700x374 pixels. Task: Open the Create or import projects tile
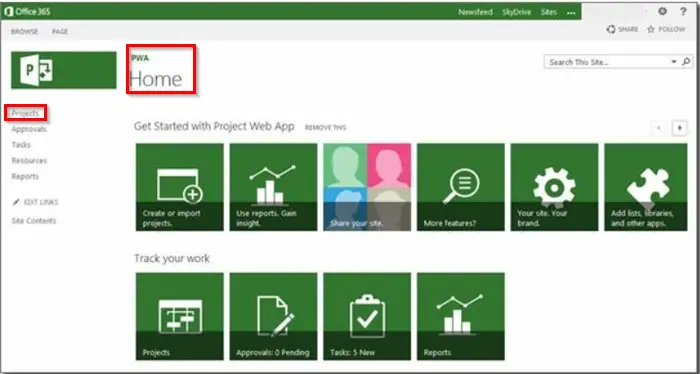(x=179, y=187)
